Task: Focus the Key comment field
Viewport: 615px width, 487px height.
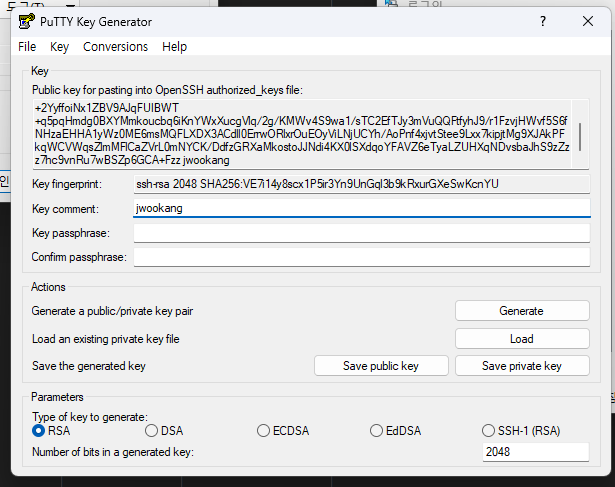Action: click(362, 208)
